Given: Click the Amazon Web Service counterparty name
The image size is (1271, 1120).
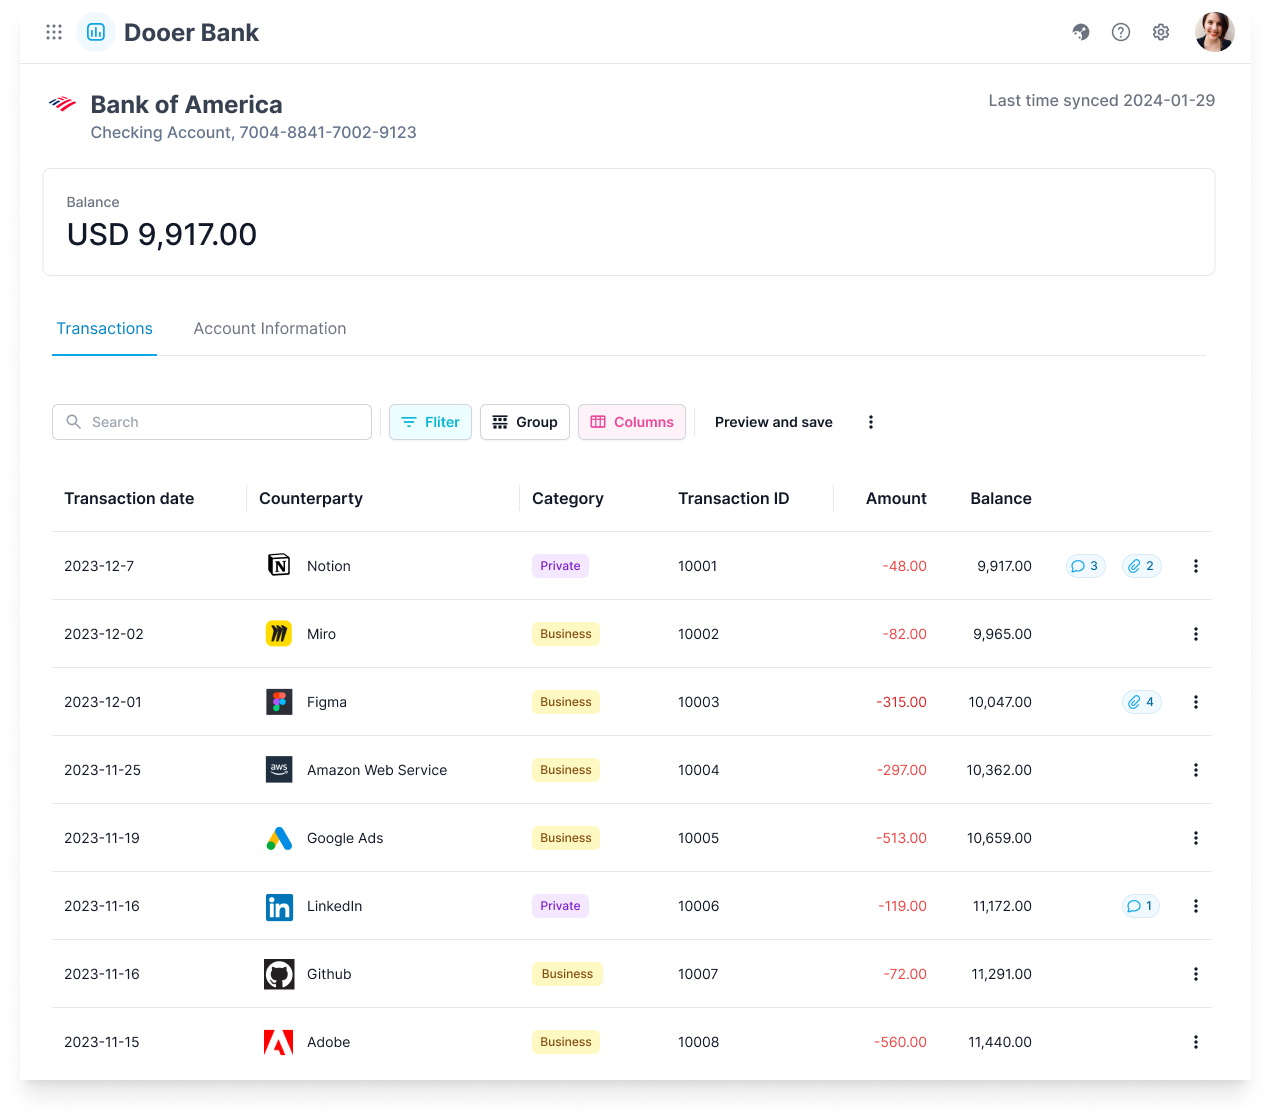Looking at the screenshot, I should 377,770.
